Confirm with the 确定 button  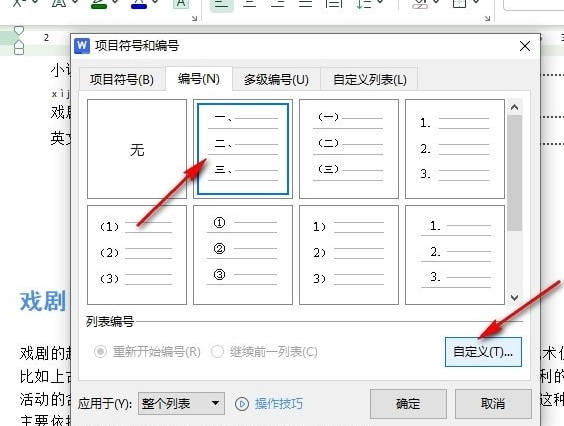(x=408, y=404)
